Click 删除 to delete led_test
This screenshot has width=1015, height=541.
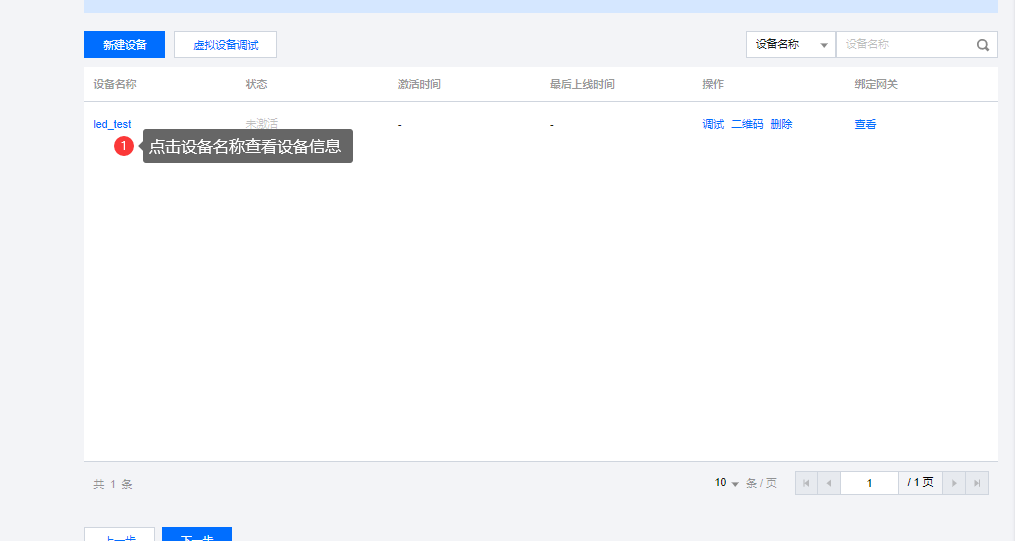pos(781,124)
